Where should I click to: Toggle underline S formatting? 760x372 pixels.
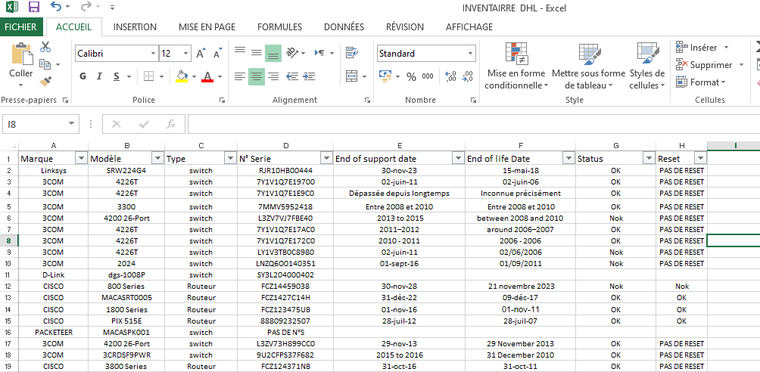point(116,77)
